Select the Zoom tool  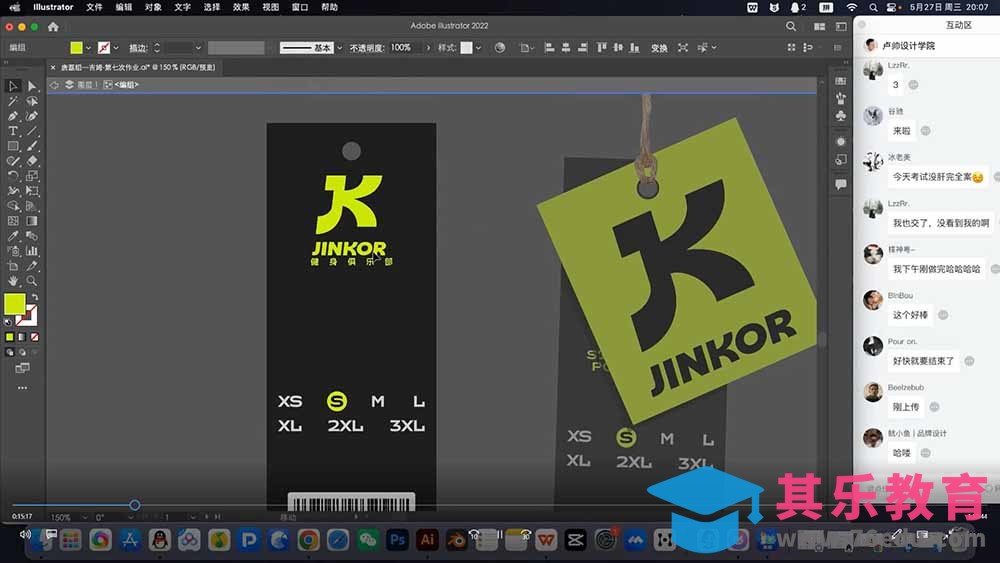pos(32,281)
